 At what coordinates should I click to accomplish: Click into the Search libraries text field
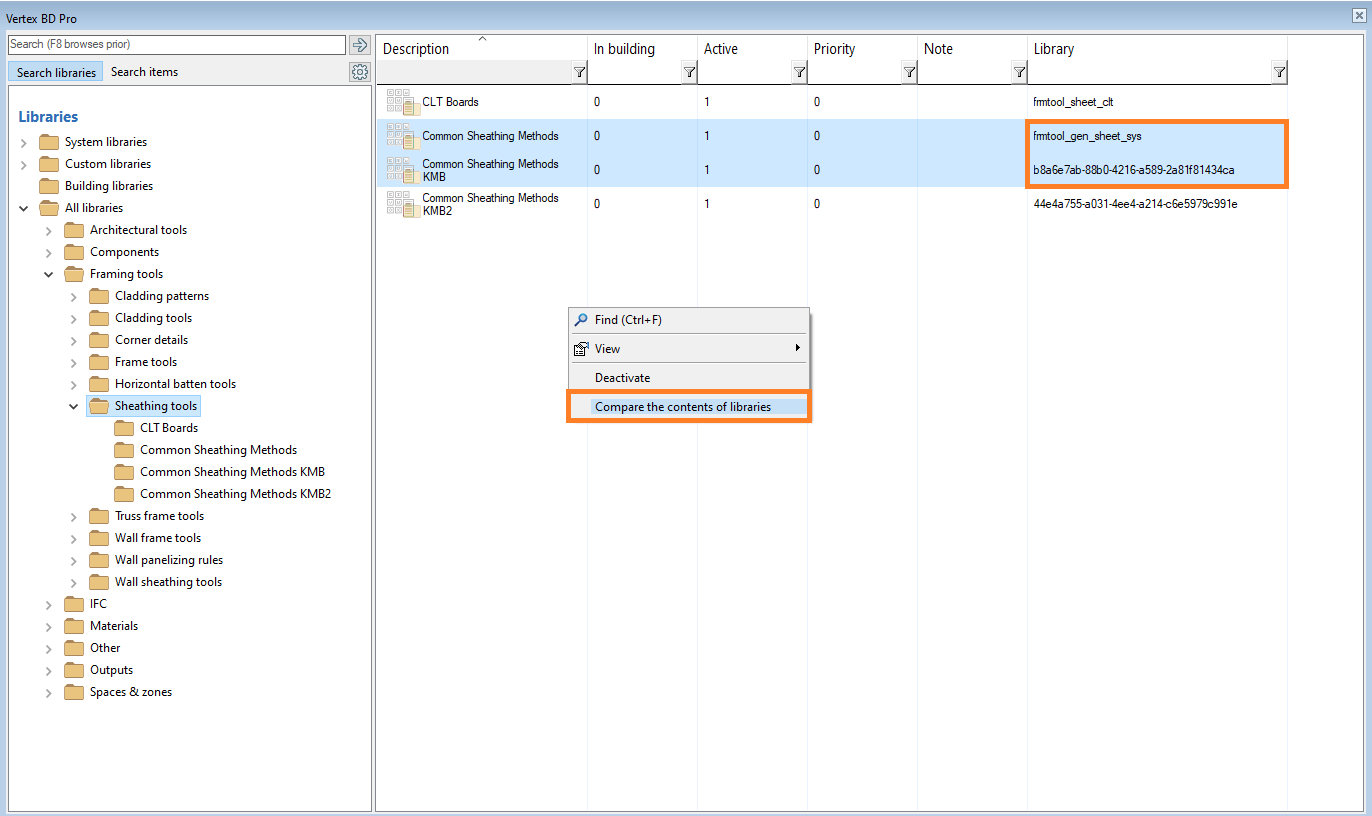pos(176,45)
